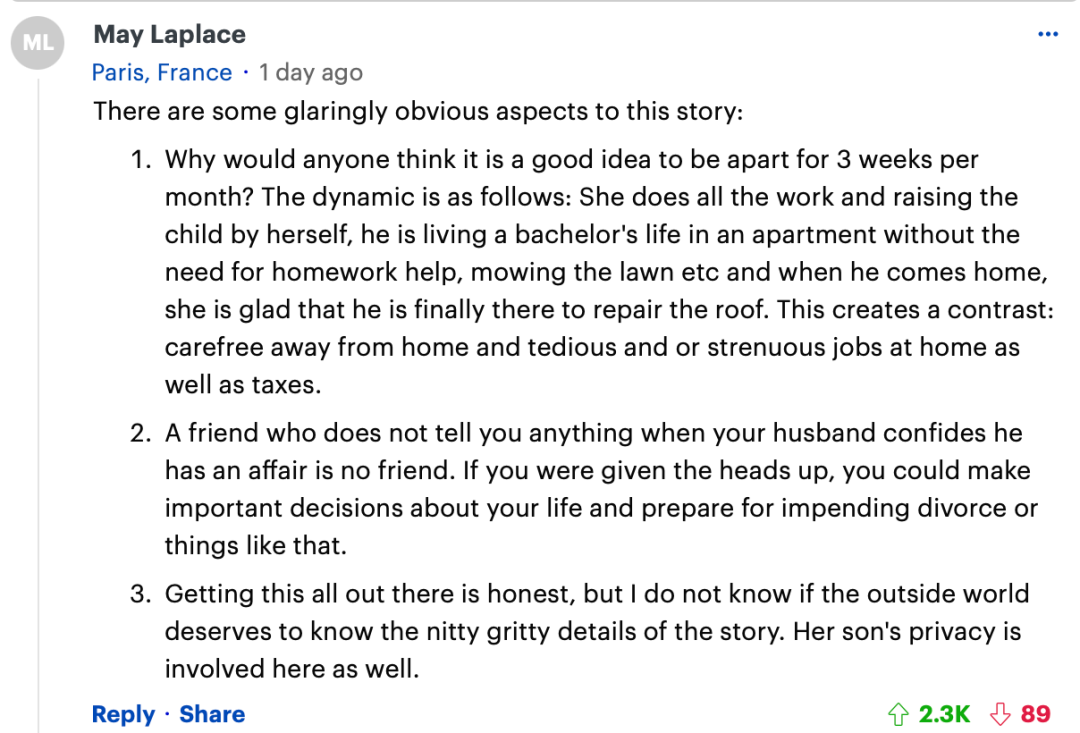This screenshot has width=1080, height=733.
Task: Click the phrase 'things like that.'
Action: coord(256,546)
